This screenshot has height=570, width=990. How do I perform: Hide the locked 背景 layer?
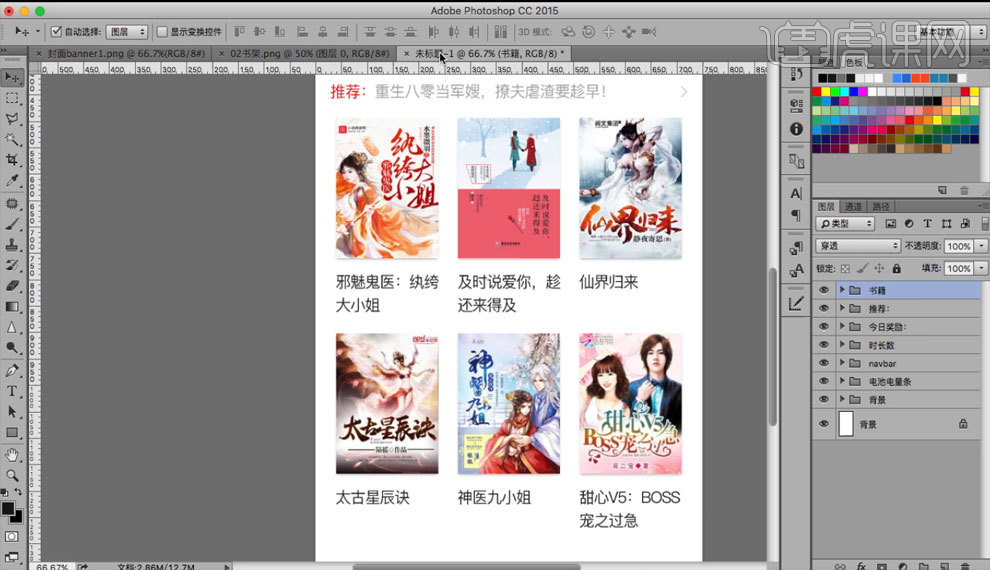[x=823, y=424]
